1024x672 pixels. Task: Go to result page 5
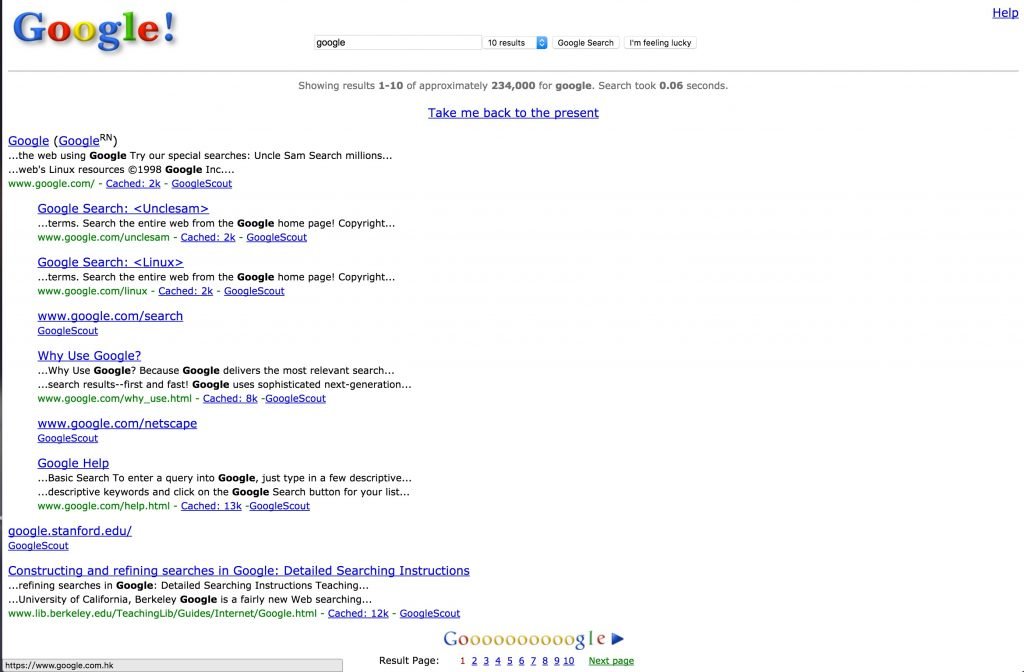[509, 661]
